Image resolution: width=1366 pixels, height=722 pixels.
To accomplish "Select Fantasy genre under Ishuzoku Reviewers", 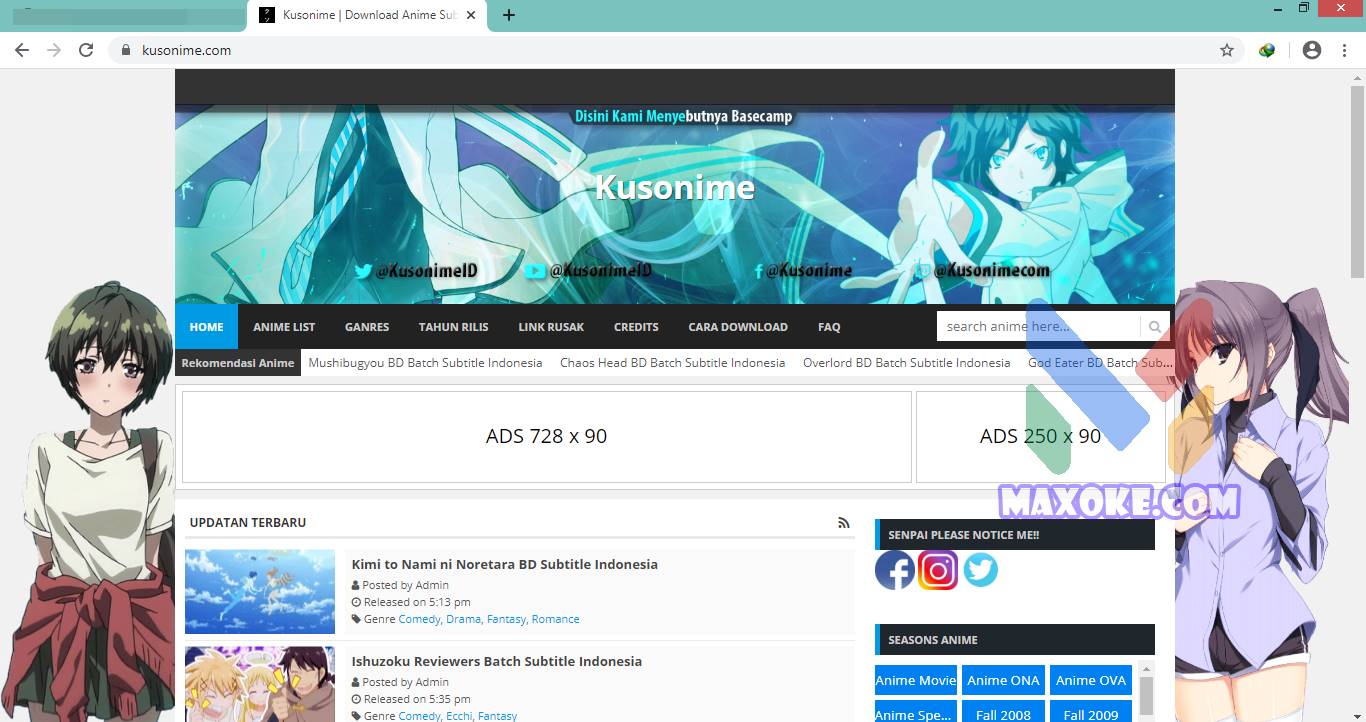I will 498,716.
